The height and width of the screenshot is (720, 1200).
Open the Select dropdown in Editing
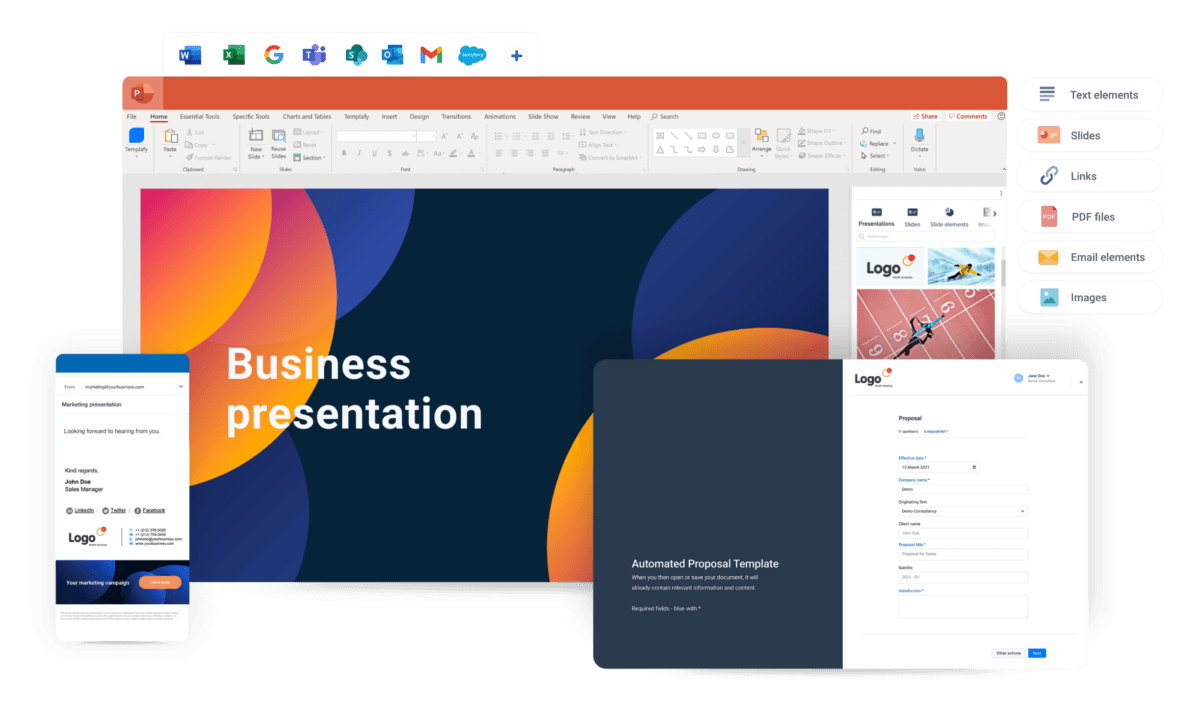(x=874, y=156)
